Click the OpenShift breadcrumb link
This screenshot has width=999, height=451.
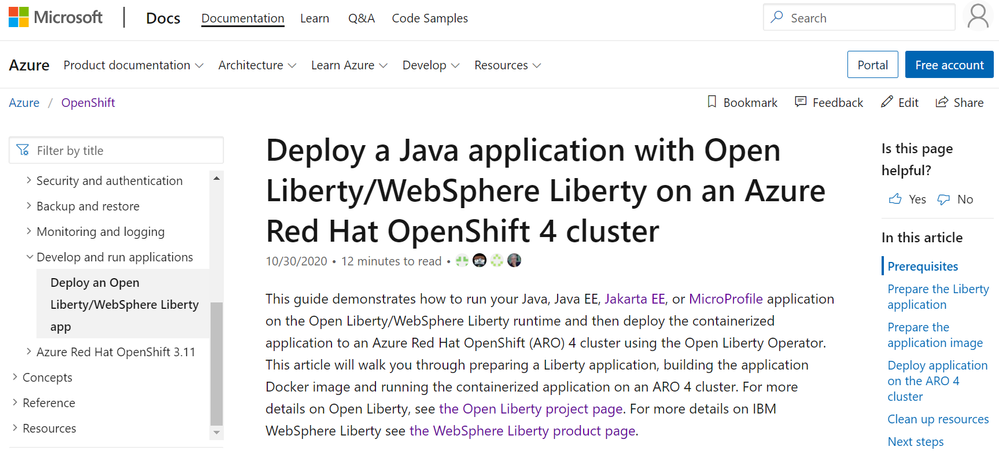pos(88,103)
